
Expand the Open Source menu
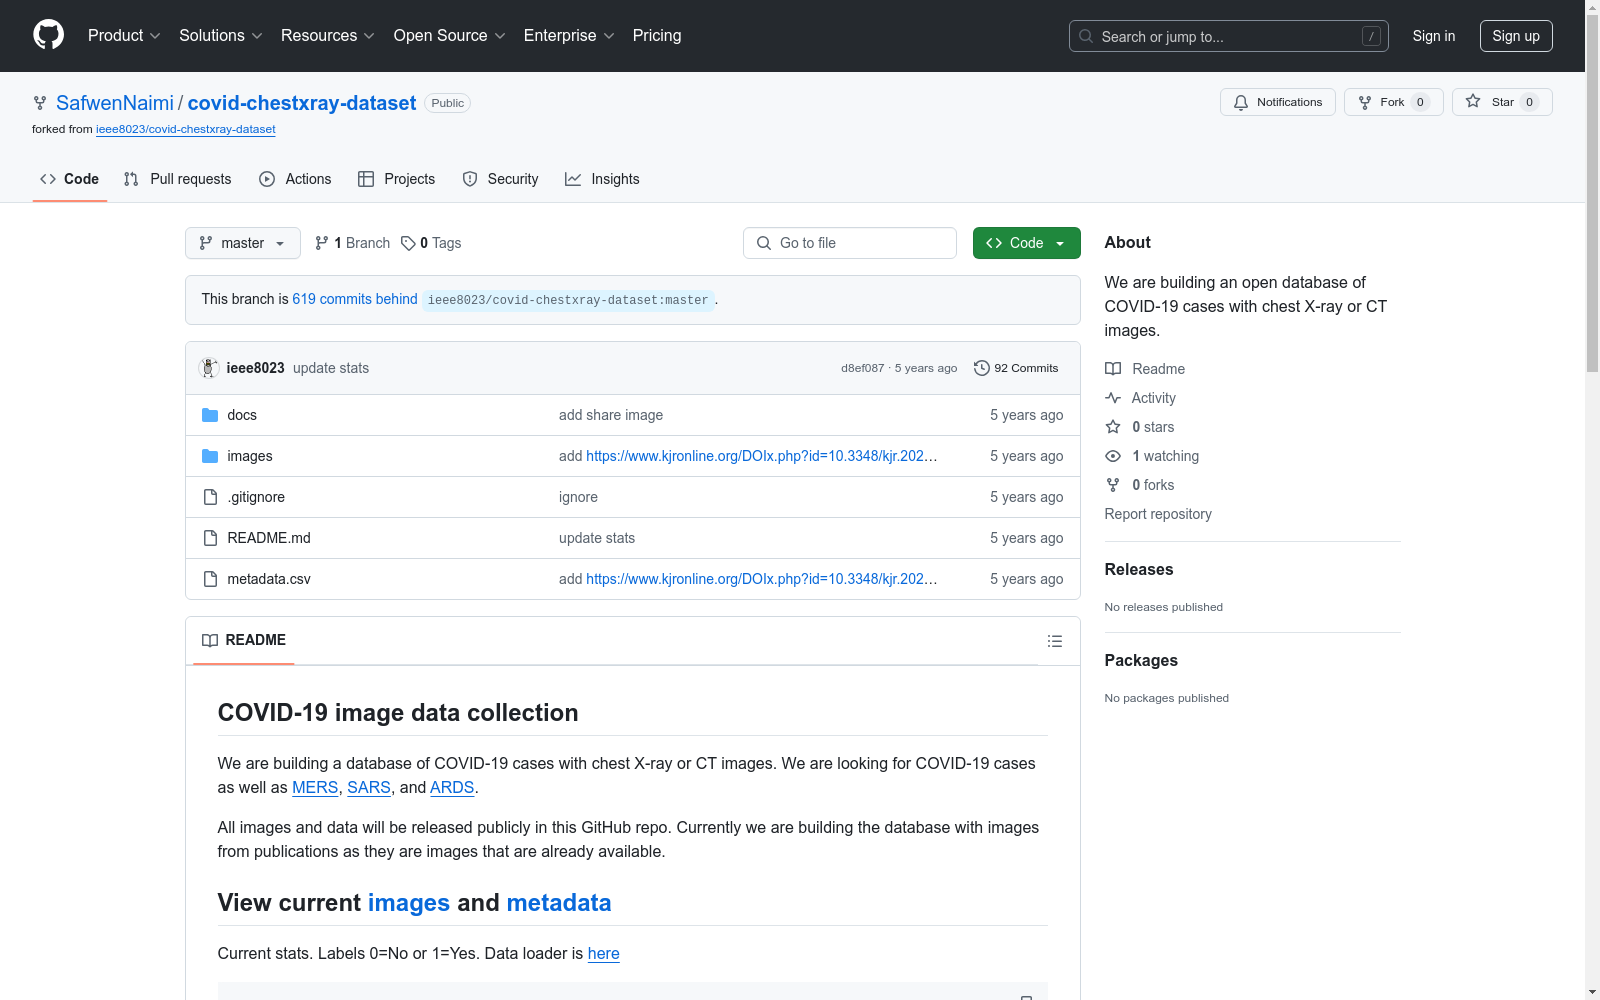click(450, 36)
